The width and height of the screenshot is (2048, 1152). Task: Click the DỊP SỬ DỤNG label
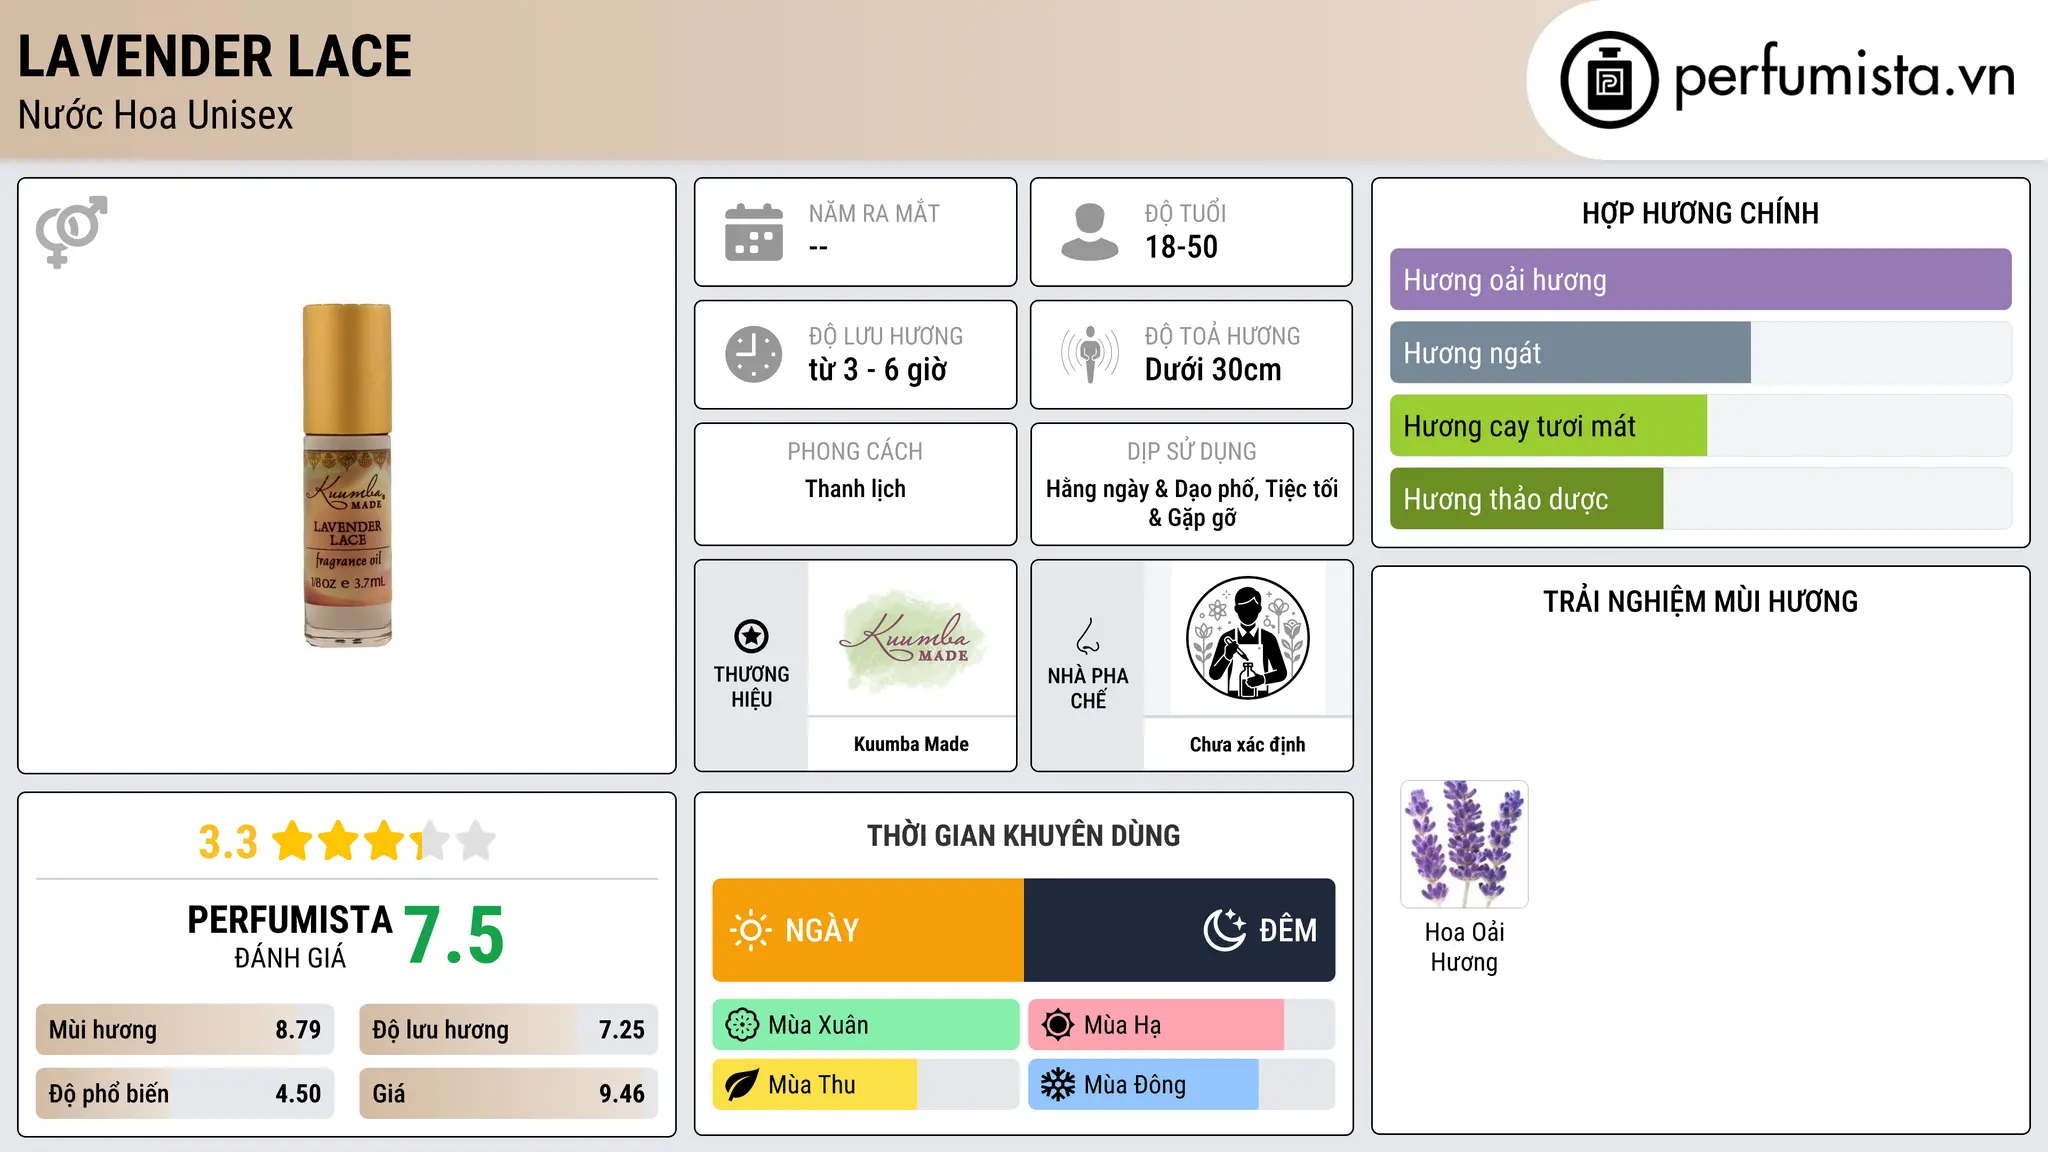pyautogui.click(x=1192, y=451)
